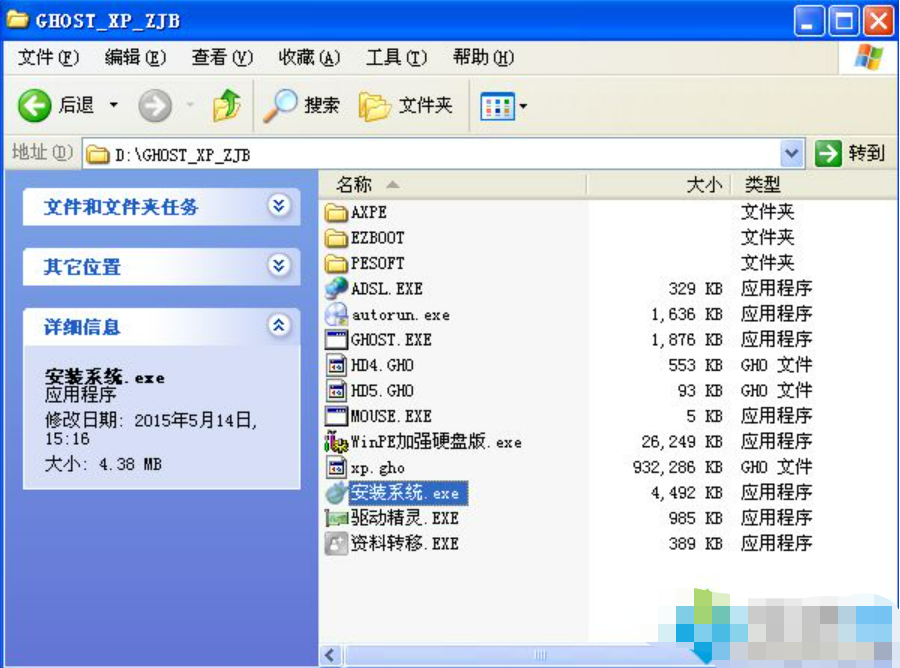This screenshot has height=668, width=900.
Task: Expand the 文件和文件夹任务 panel
Action: 279,205
